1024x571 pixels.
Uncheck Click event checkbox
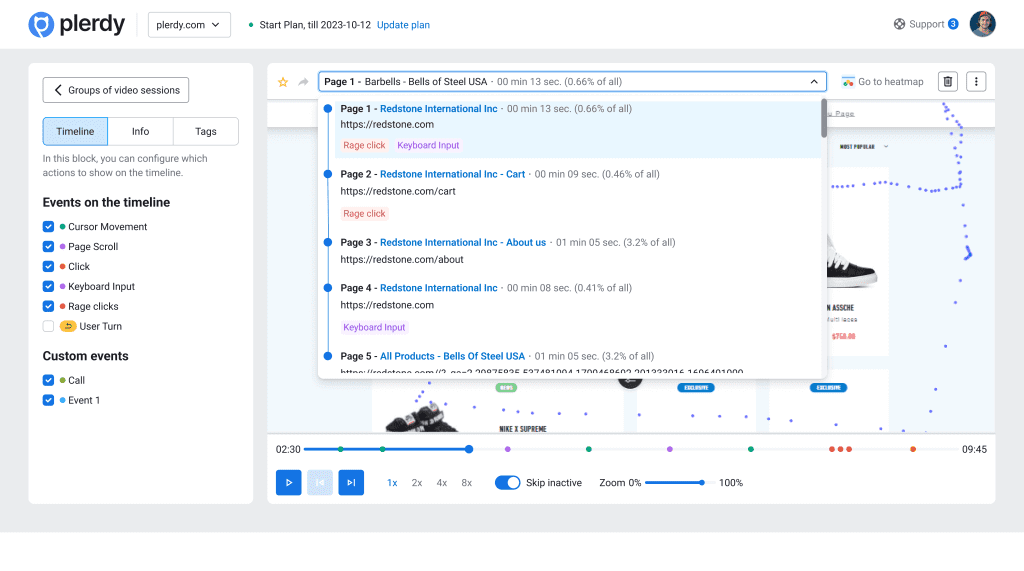click(x=48, y=267)
